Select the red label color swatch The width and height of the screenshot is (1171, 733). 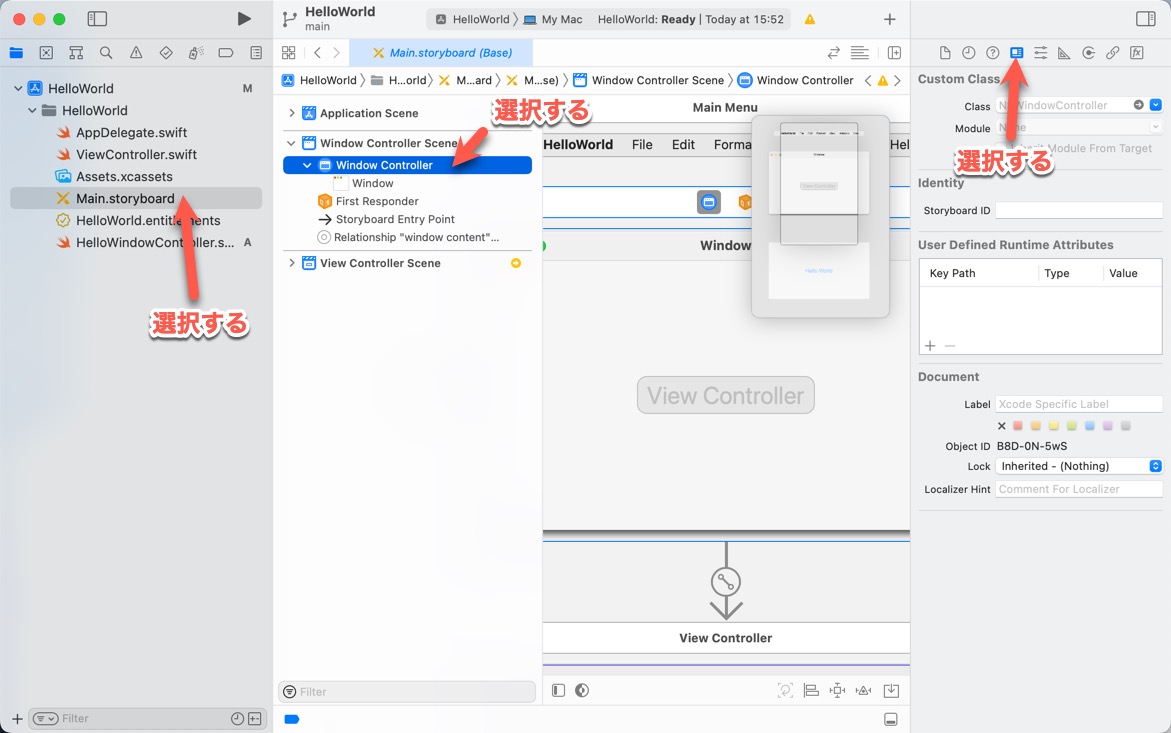[1017, 425]
